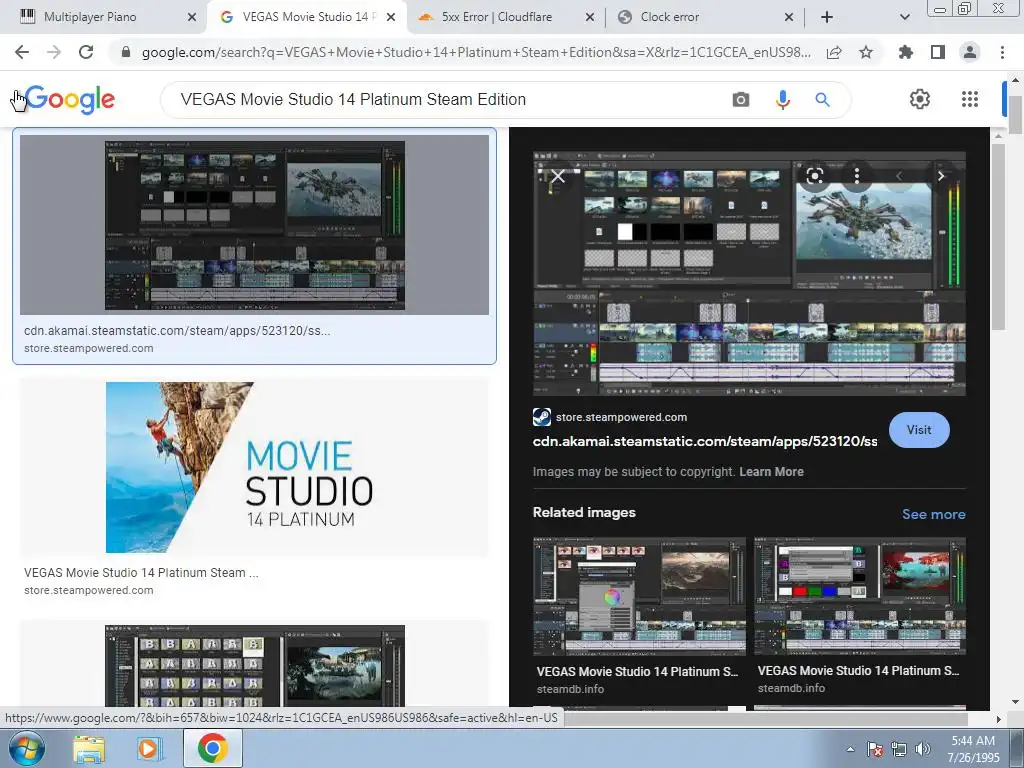This screenshot has width=1024, height=768.
Task: Close the 5xx Error Cloudflare tab
Action: tap(590, 17)
